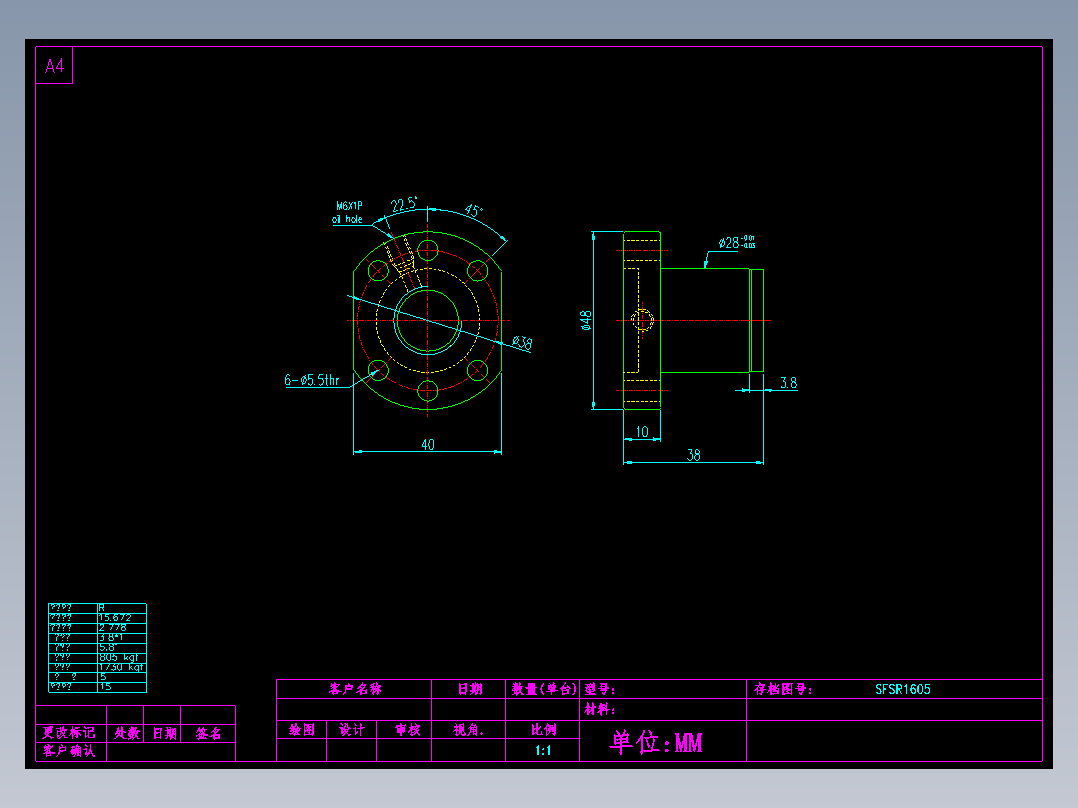Click the "客户名称" header cell

[355, 689]
